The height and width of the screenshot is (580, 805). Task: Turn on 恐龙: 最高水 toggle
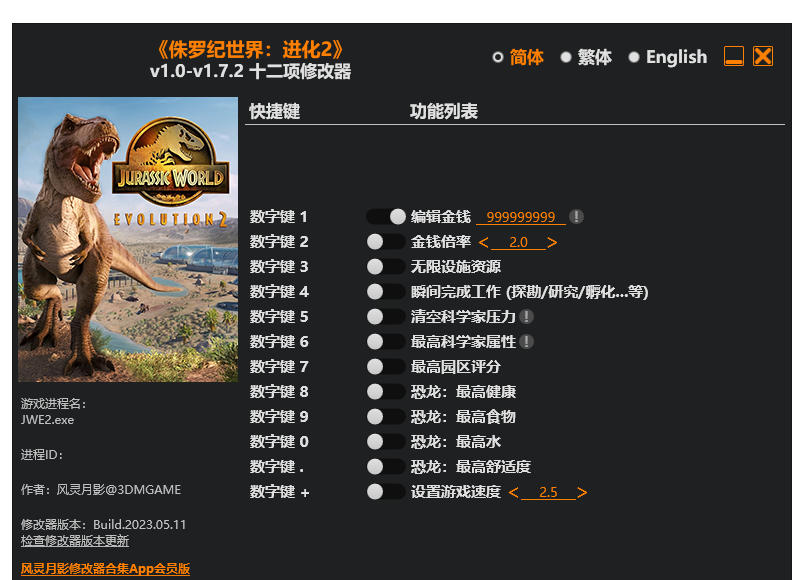point(386,441)
